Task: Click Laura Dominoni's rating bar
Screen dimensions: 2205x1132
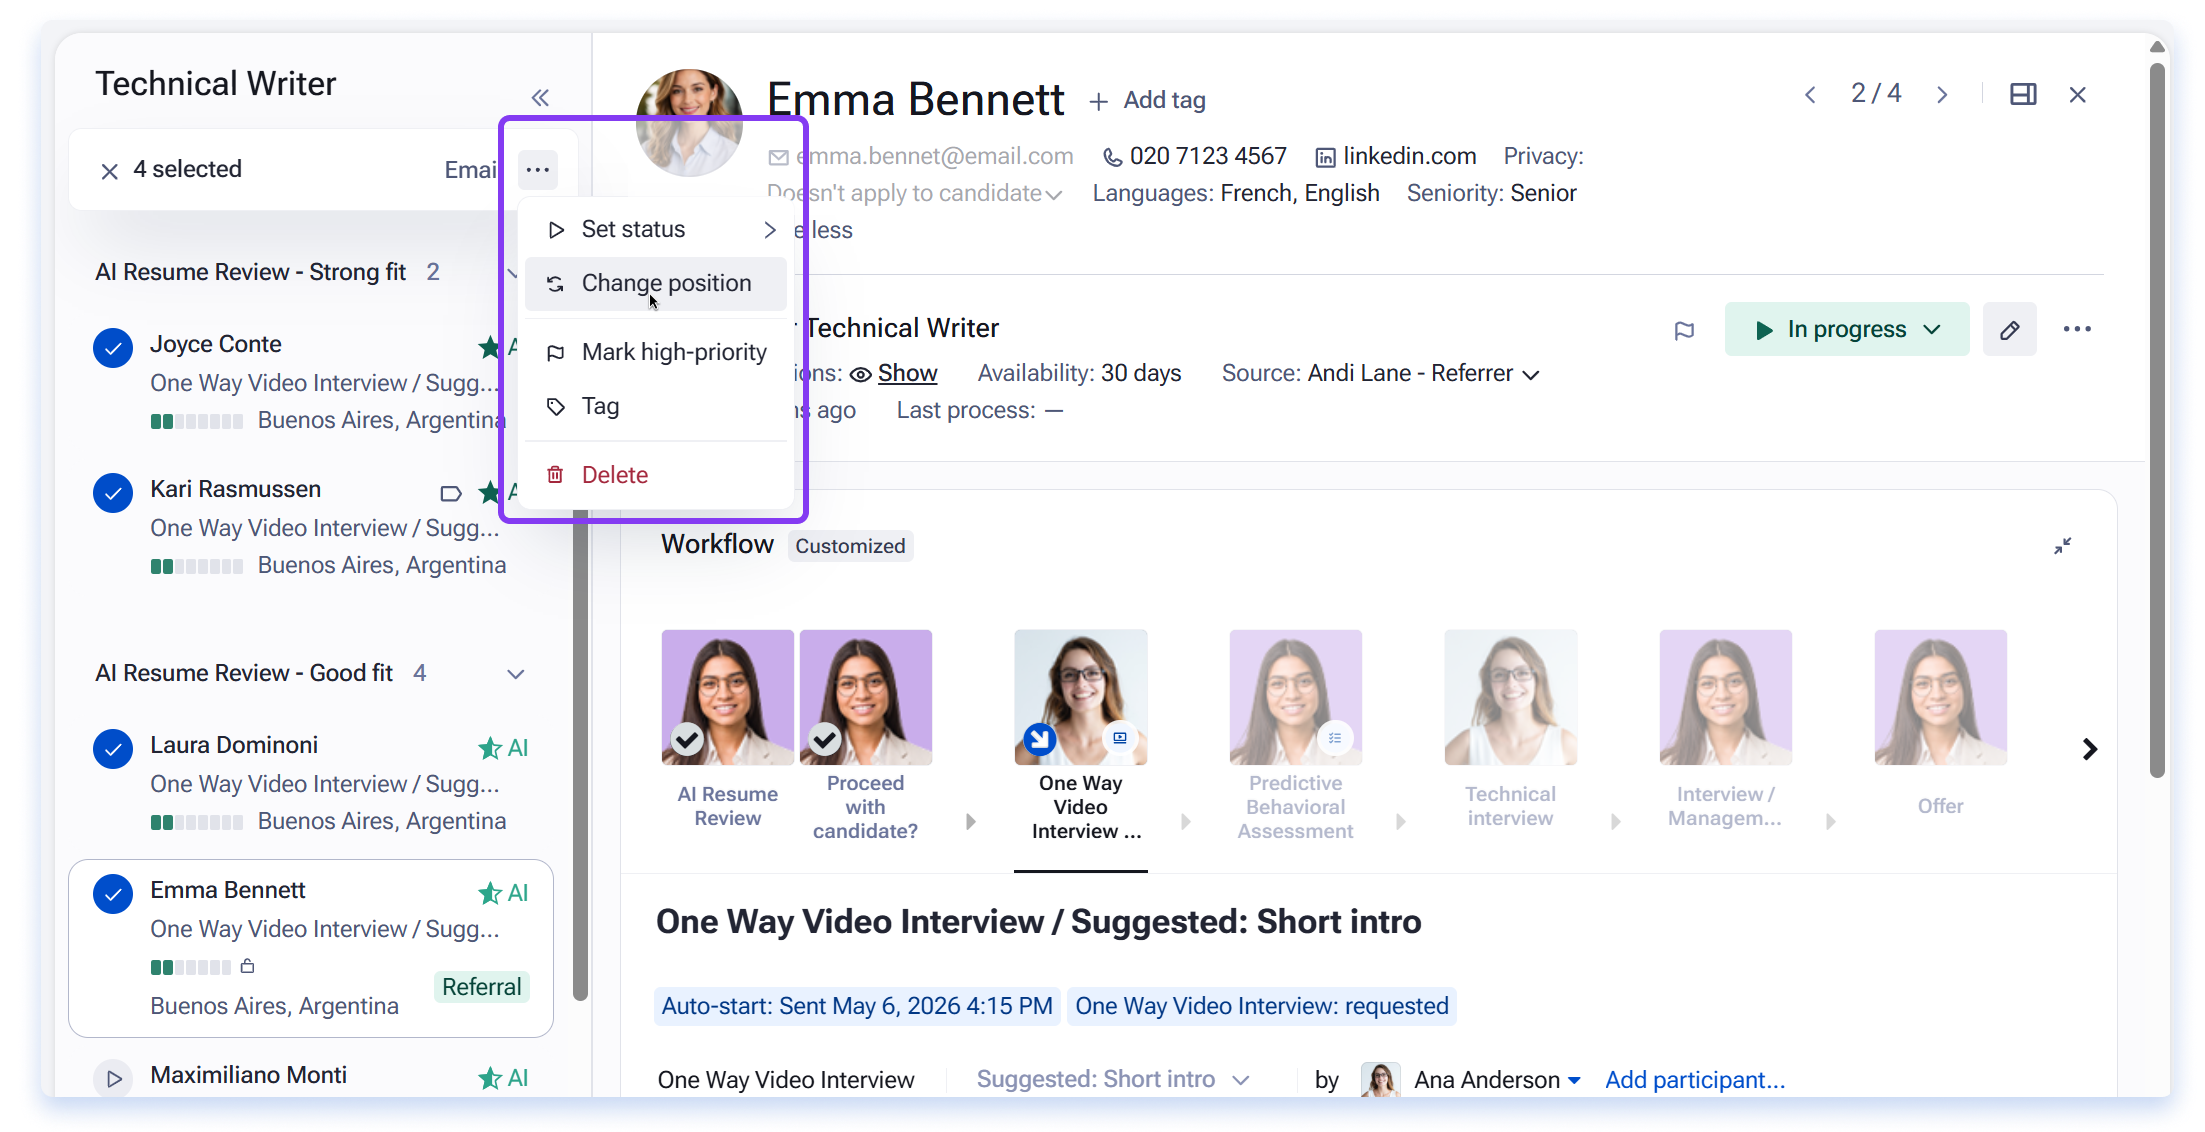Action: click(197, 822)
